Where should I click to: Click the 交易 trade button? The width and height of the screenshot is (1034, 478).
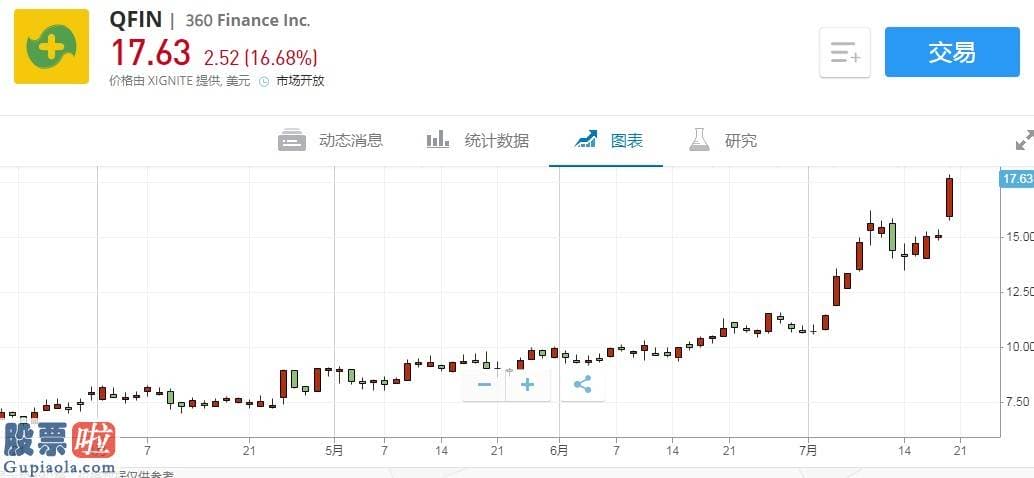point(952,52)
